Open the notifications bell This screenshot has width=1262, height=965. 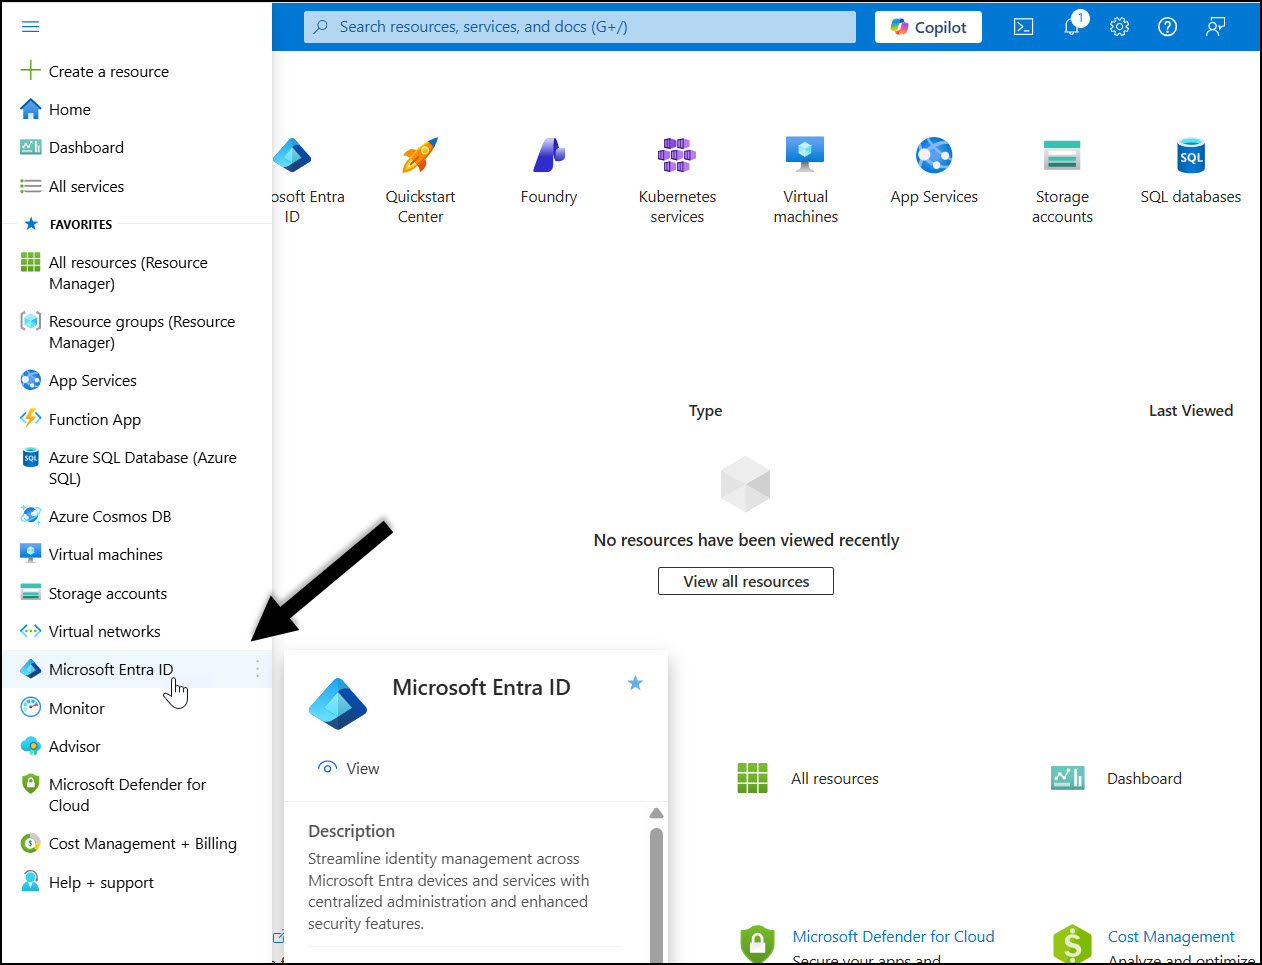coord(1071,27)
